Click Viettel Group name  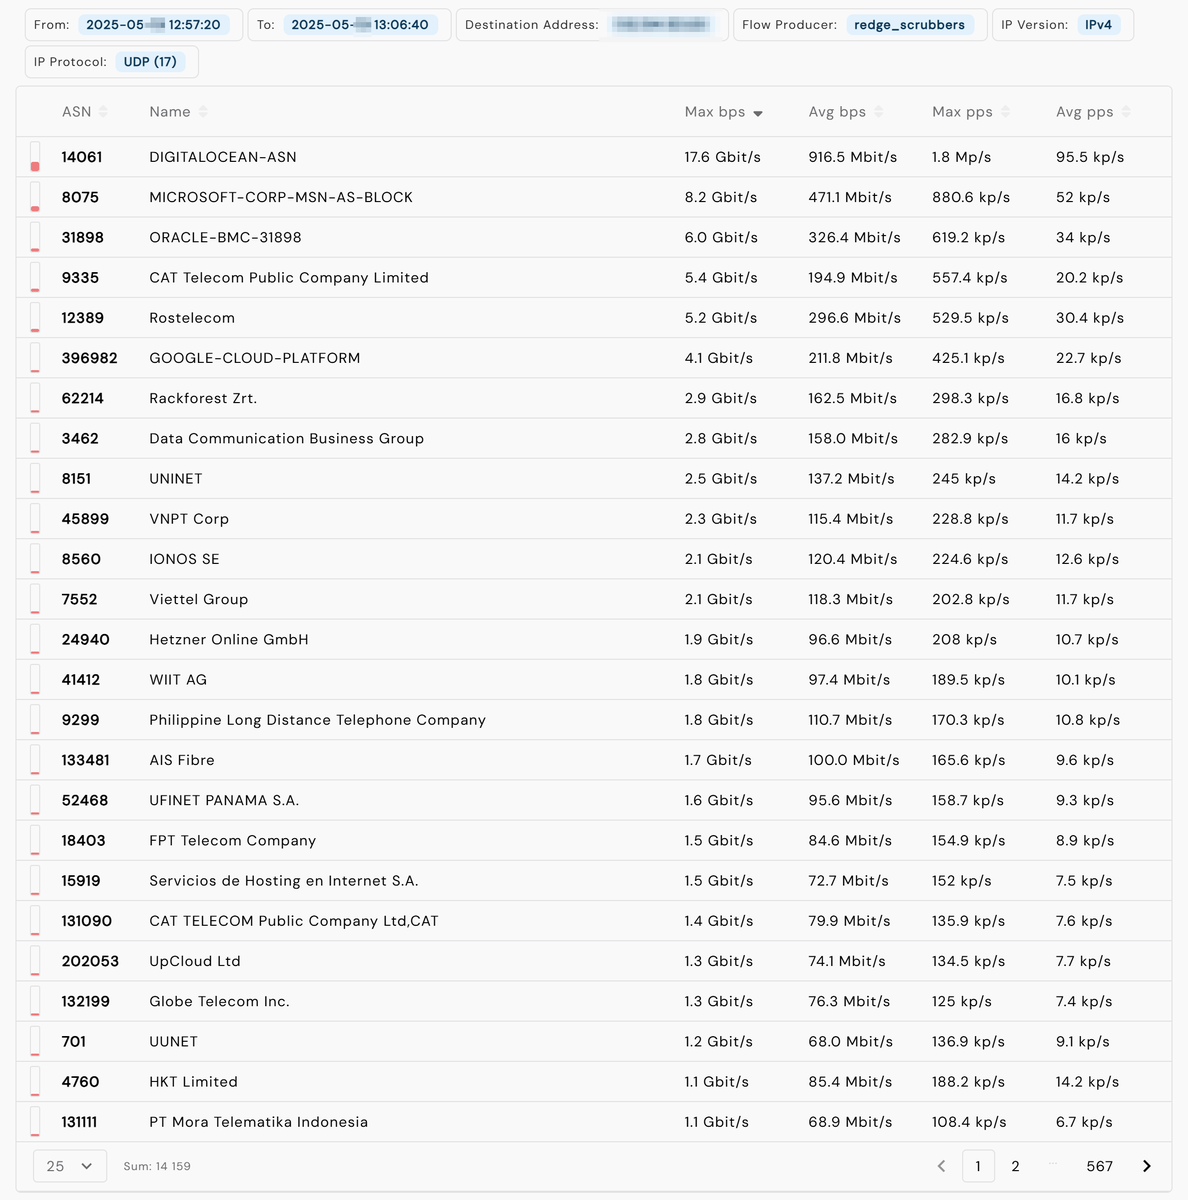(199, 599)
